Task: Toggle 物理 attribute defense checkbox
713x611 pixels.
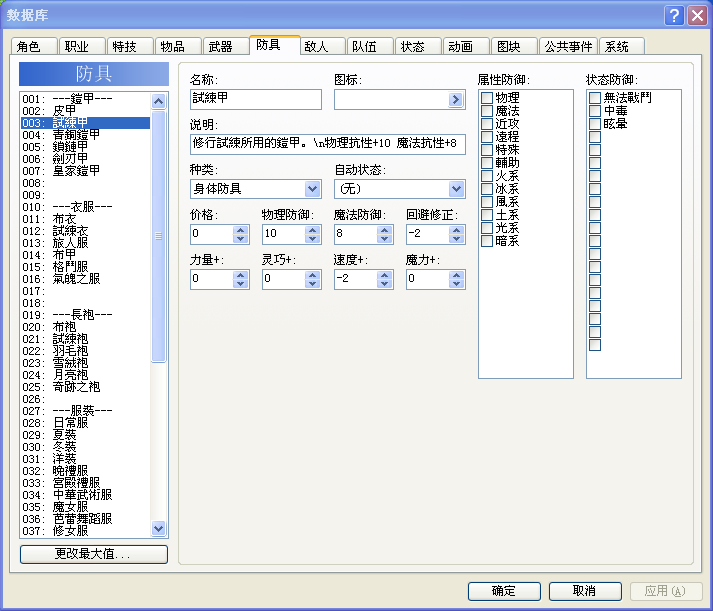Action: click(487, 98)
